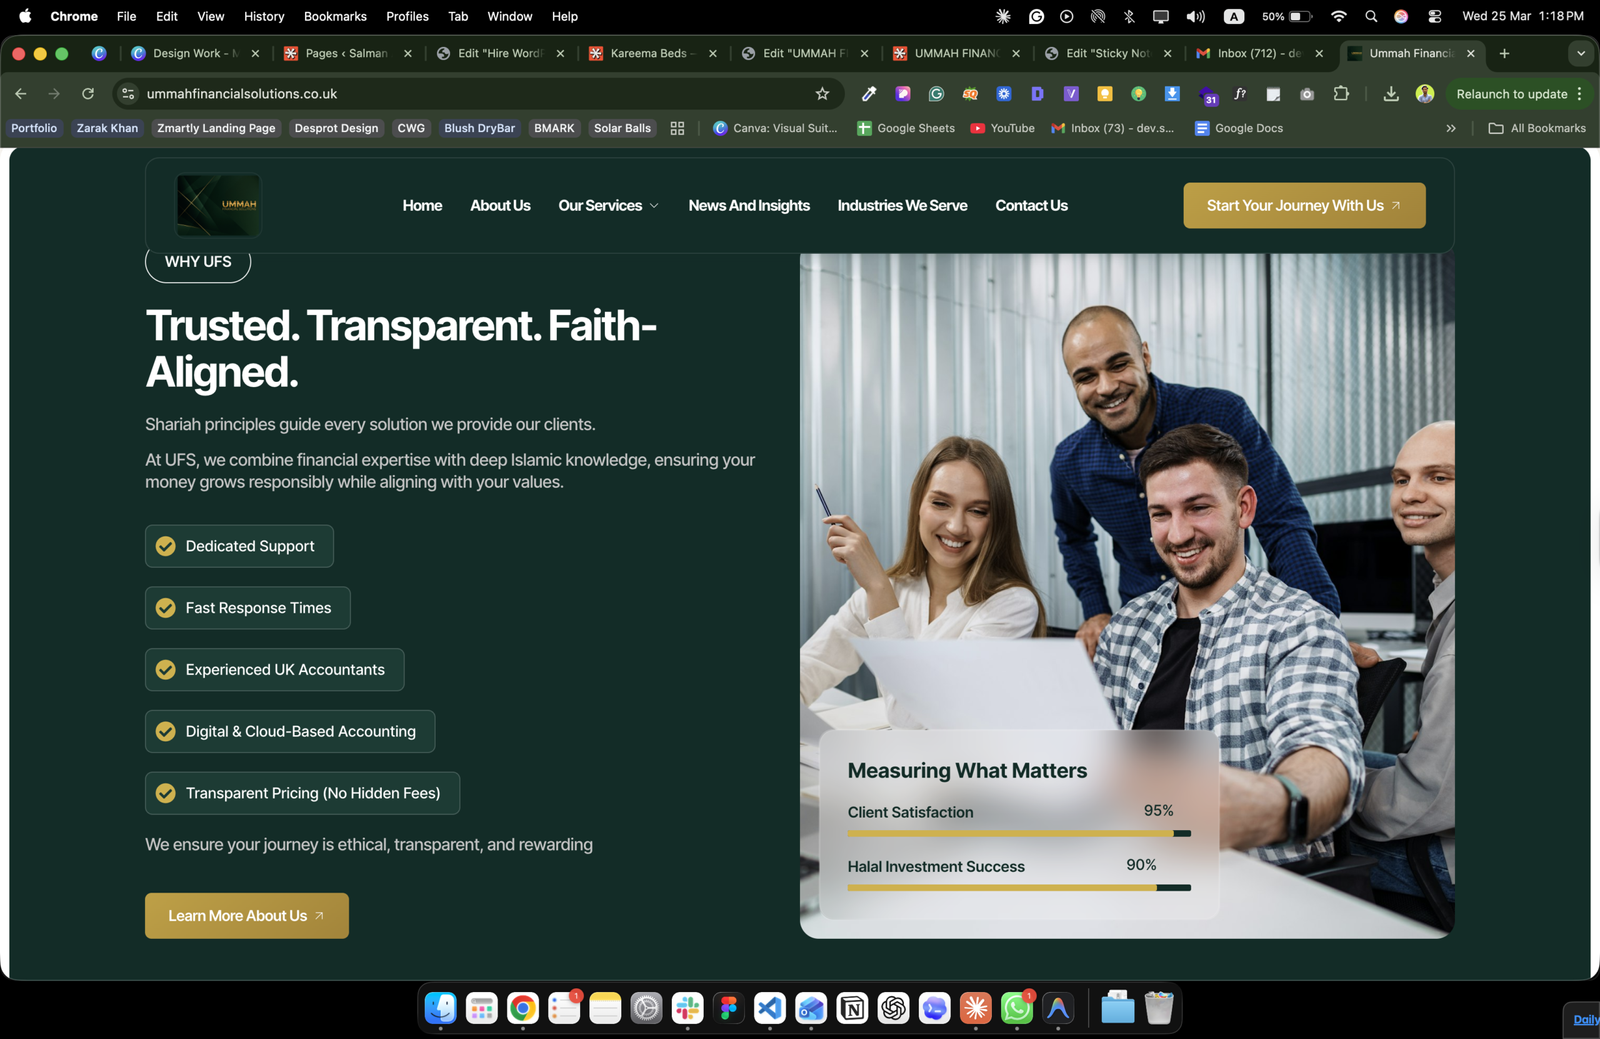Click the macOS Control Center menu bar icon
The width and height of the screenshot is (1600, 1039).
1434,16
